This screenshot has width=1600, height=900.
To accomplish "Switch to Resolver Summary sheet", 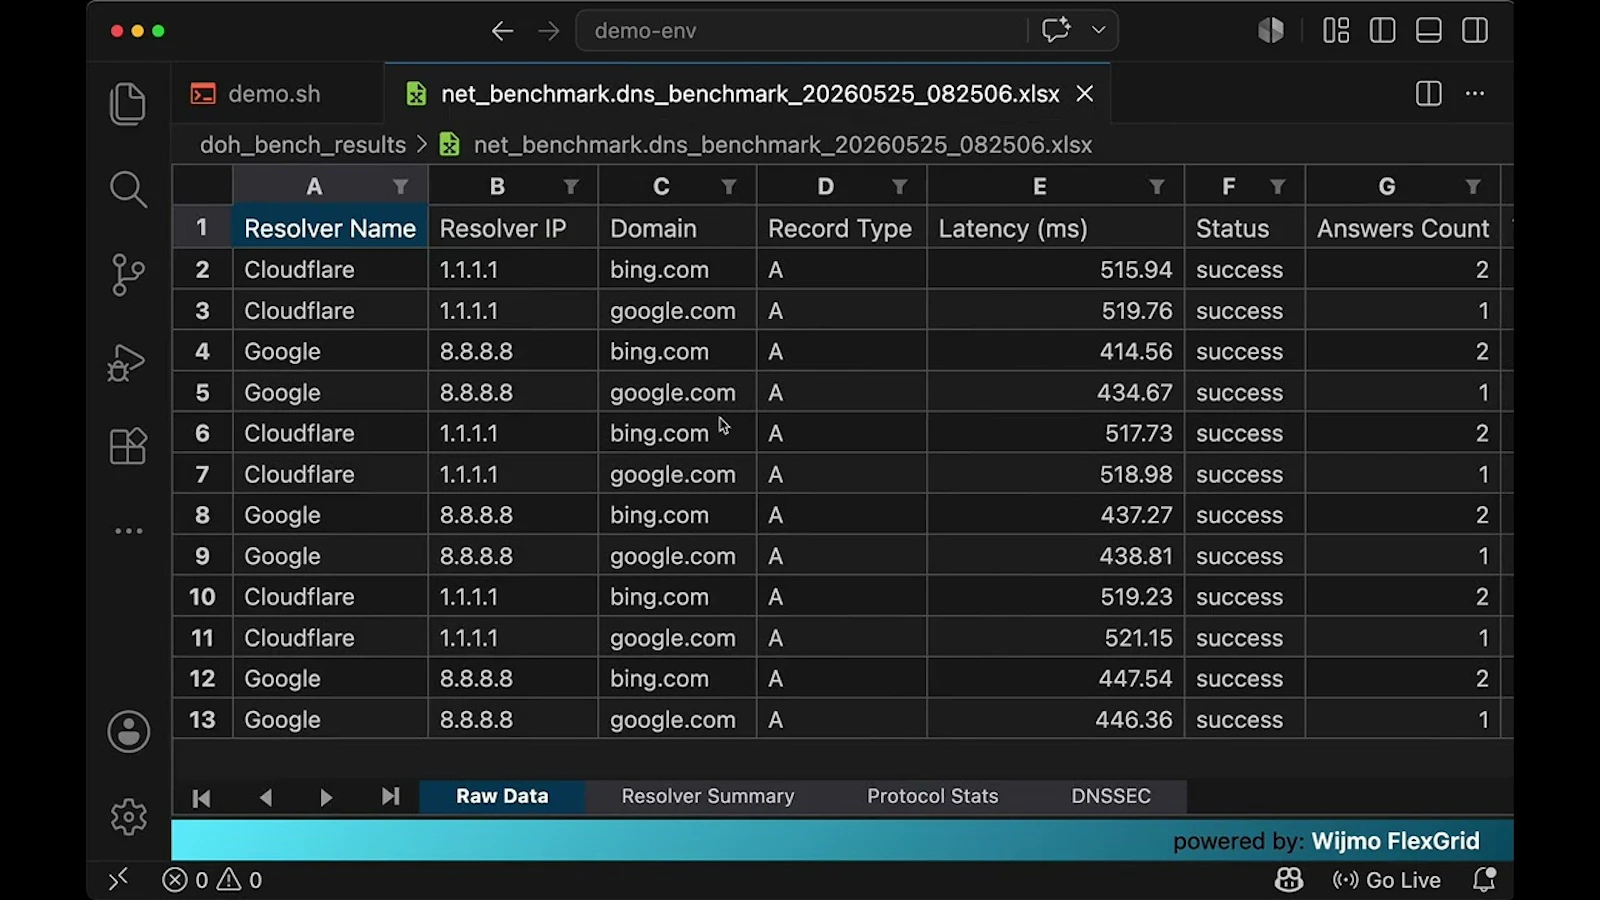I will coord(708,796).
